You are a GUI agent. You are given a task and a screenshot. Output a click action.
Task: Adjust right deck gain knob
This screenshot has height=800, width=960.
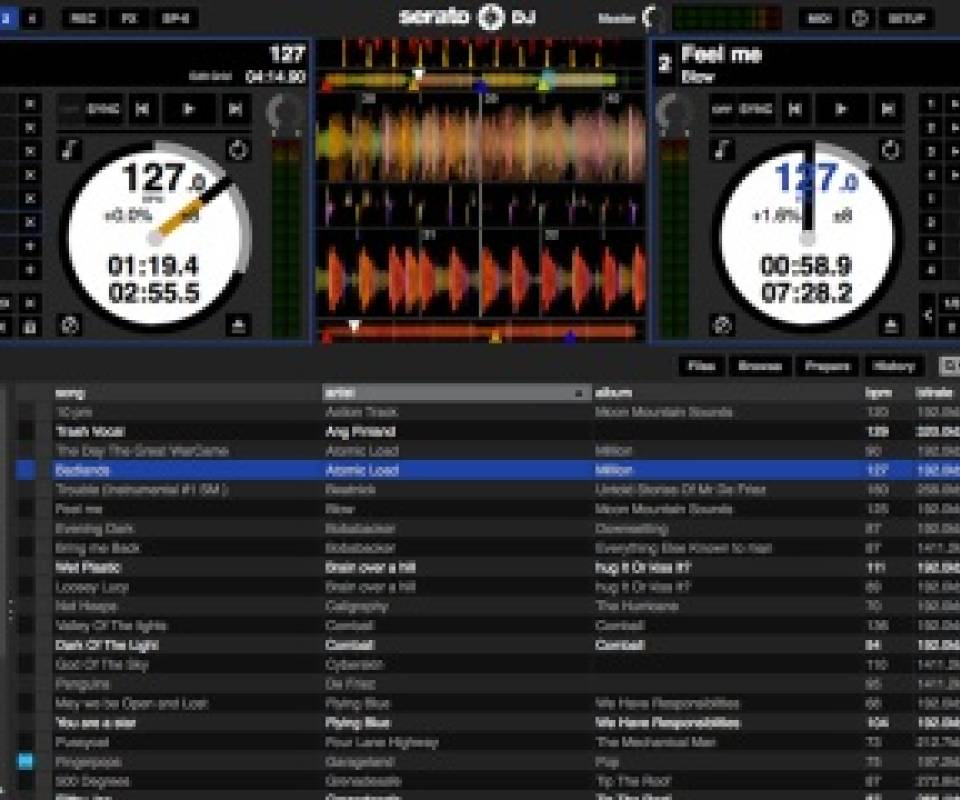pyautogui.click(x=673, y=112)
